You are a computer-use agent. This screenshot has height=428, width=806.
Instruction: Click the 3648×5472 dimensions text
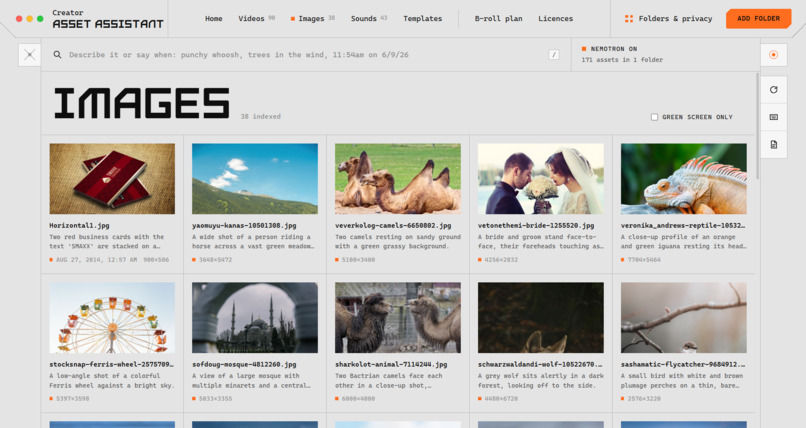click(215, 259)
